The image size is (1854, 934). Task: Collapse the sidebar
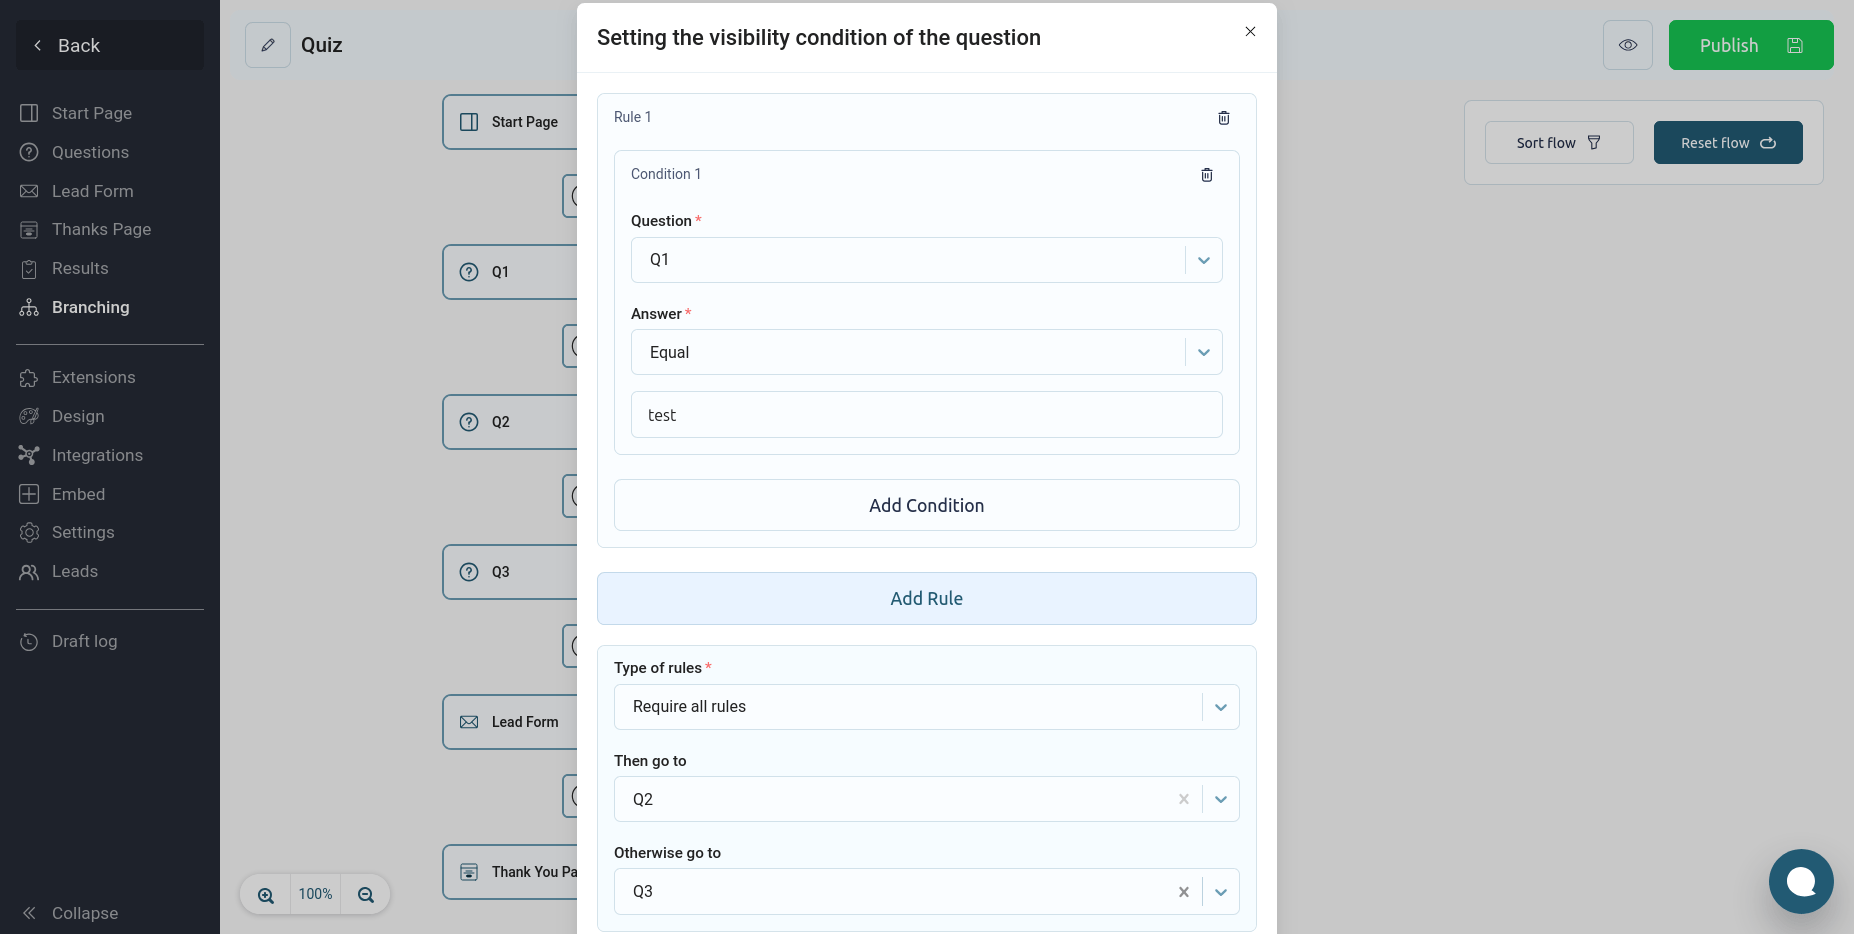tap(70, 913)
